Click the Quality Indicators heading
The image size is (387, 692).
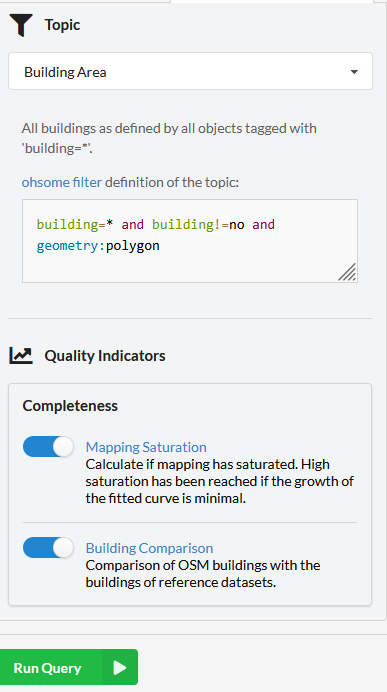(105, 356)
